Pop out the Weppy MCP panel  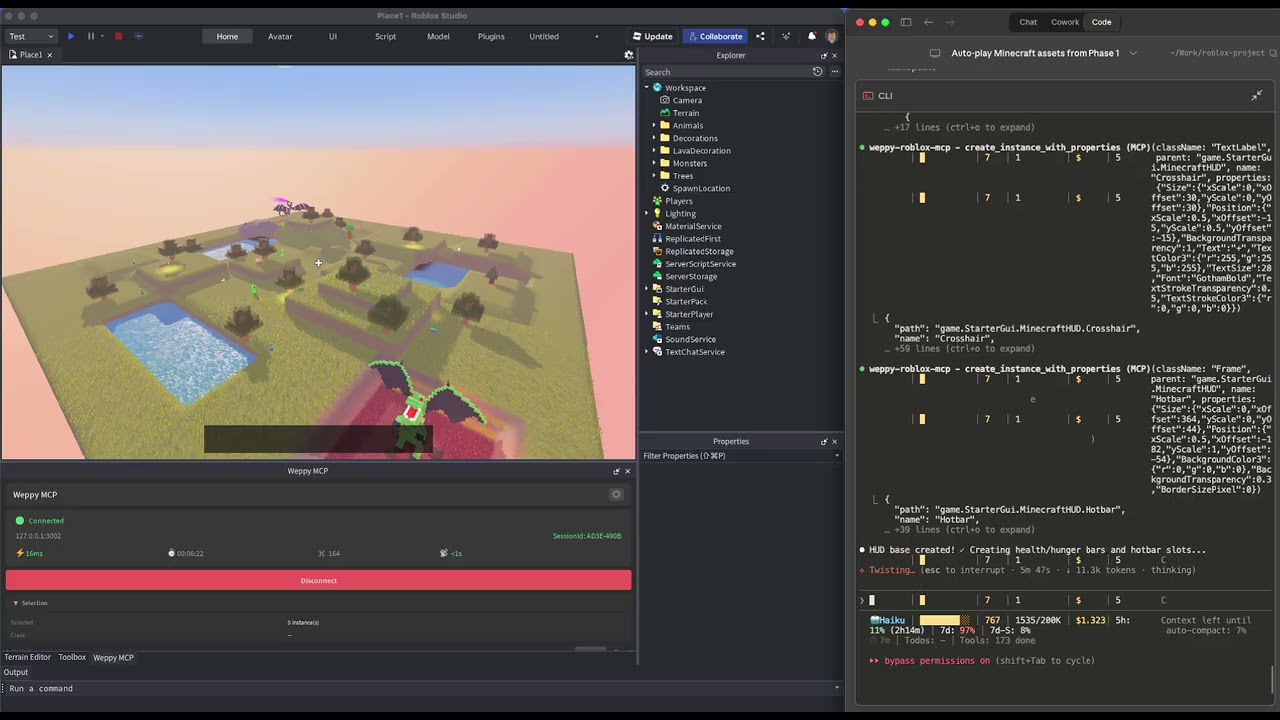[x=616, y=470]
